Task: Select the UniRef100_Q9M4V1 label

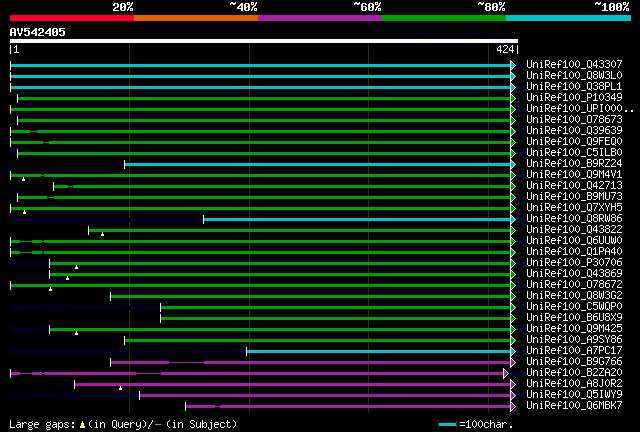Action: click(x=574, y=174)
